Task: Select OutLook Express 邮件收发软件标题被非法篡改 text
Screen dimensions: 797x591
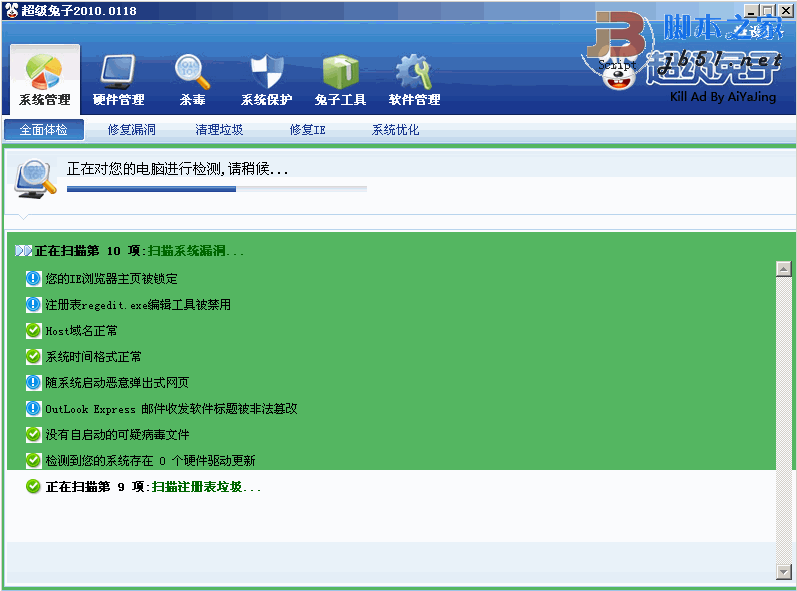Action: click(x=171, y=409)
